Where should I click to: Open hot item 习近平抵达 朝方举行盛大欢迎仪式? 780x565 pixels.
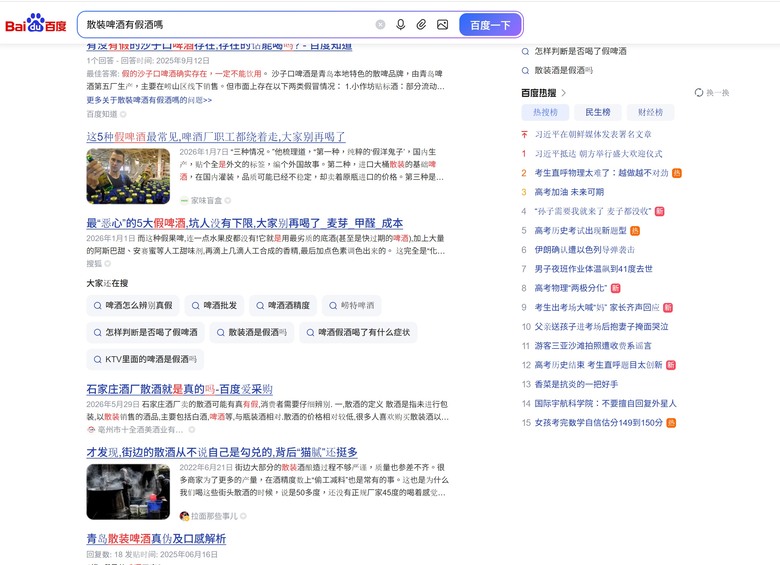point(598,154)
